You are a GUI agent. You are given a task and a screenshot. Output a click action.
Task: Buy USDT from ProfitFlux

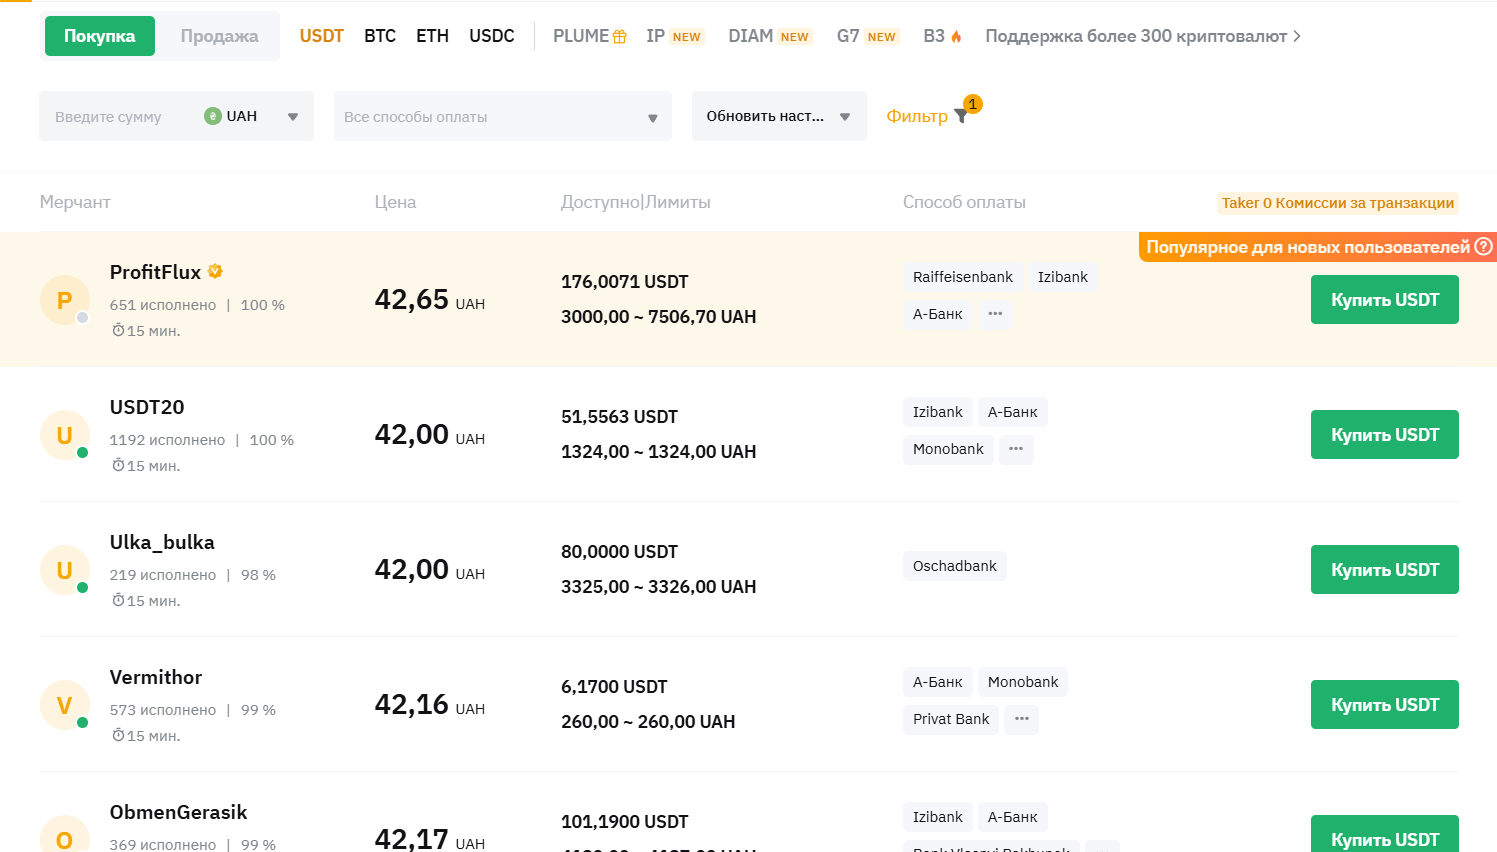click(1385, 300)
